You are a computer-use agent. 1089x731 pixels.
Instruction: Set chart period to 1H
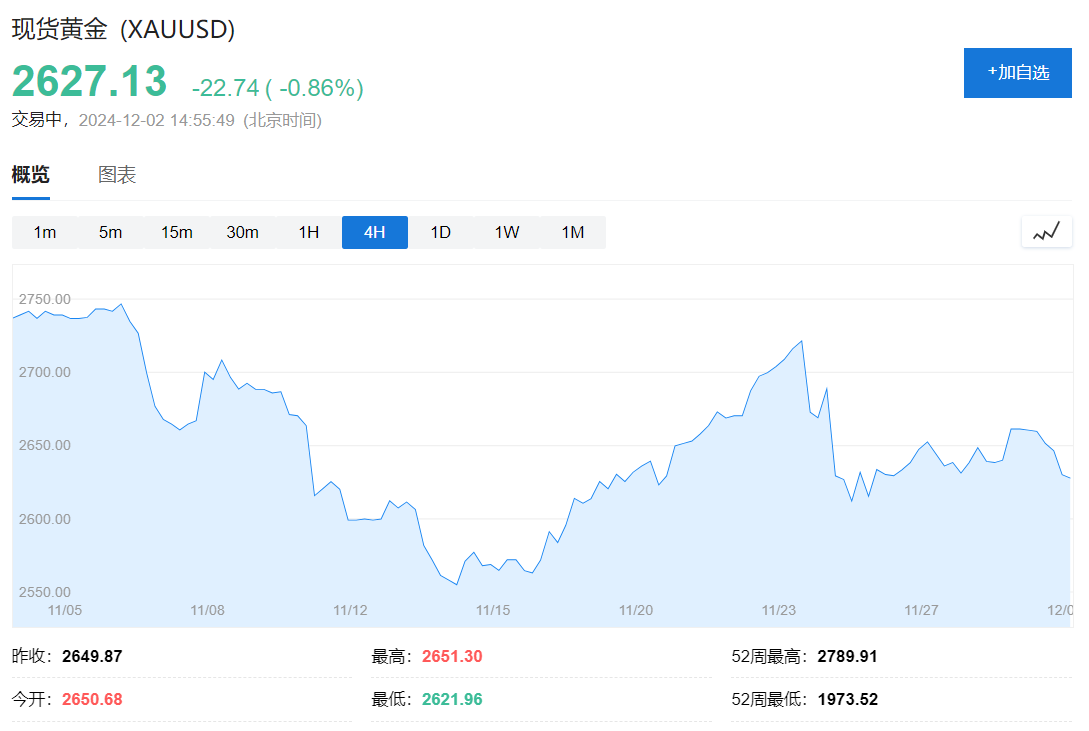(308, 232)
